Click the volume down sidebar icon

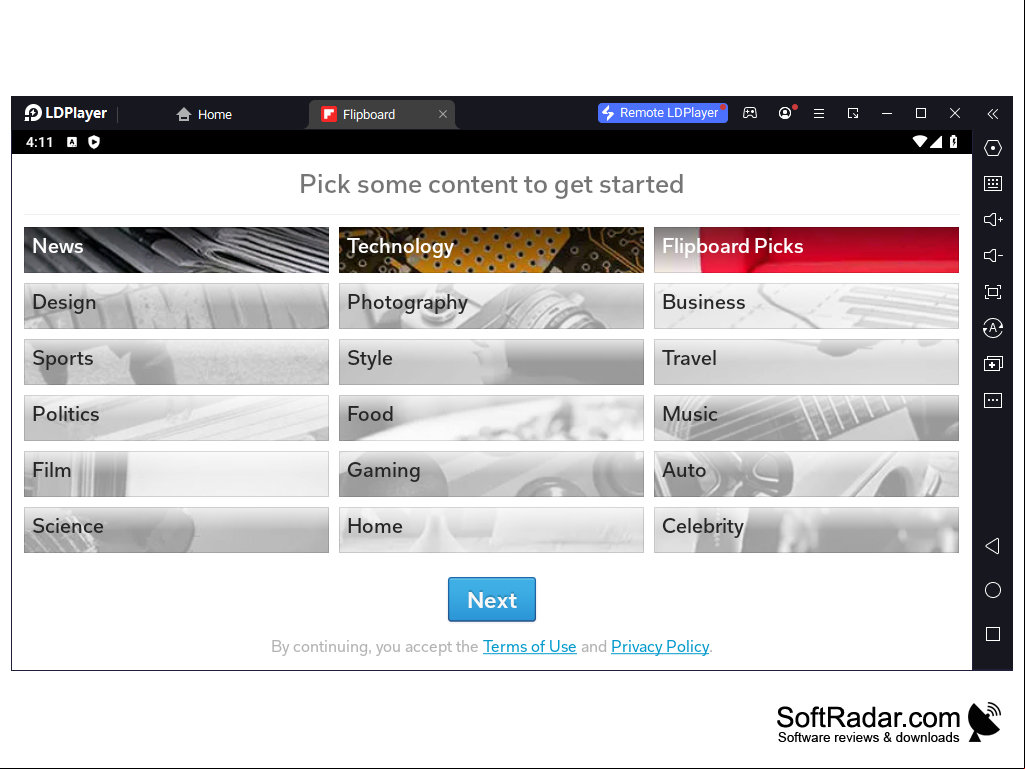tap(992, 256)
